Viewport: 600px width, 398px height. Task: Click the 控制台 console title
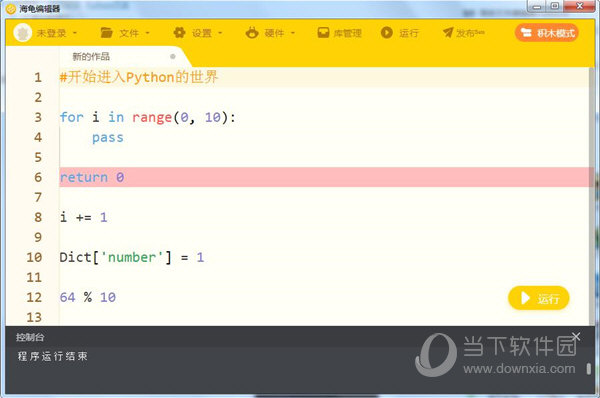point(30,337)
